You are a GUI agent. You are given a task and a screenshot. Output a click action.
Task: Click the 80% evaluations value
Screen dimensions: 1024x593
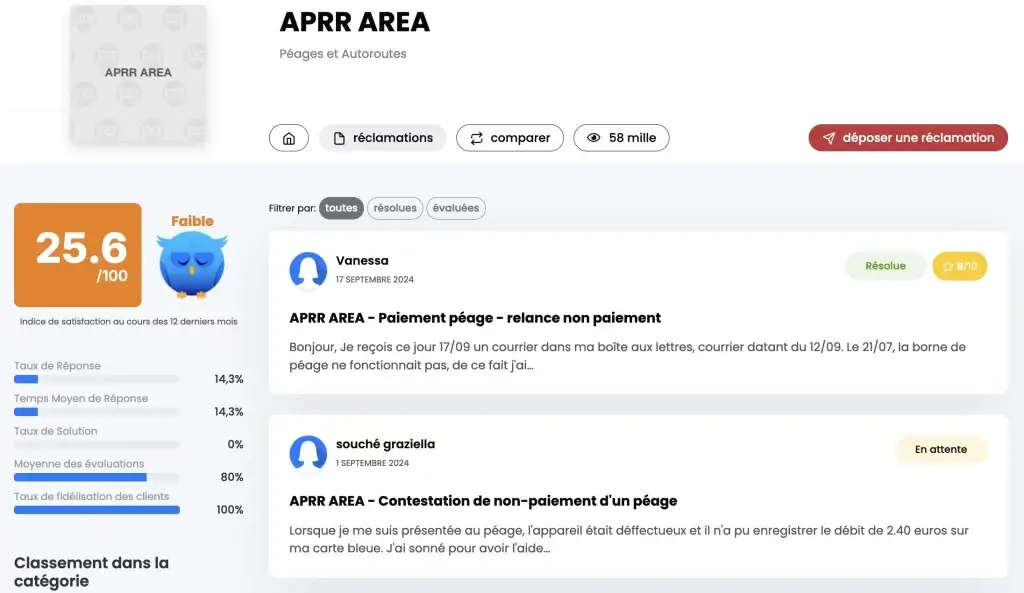tap(232, 477)
